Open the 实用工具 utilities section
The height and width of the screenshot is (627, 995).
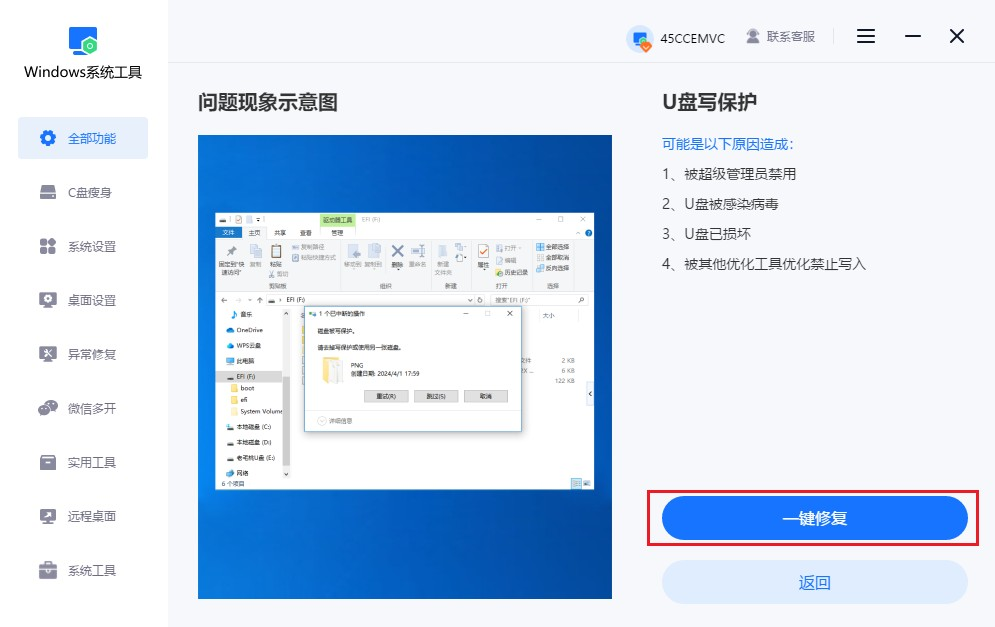[82, 462]
